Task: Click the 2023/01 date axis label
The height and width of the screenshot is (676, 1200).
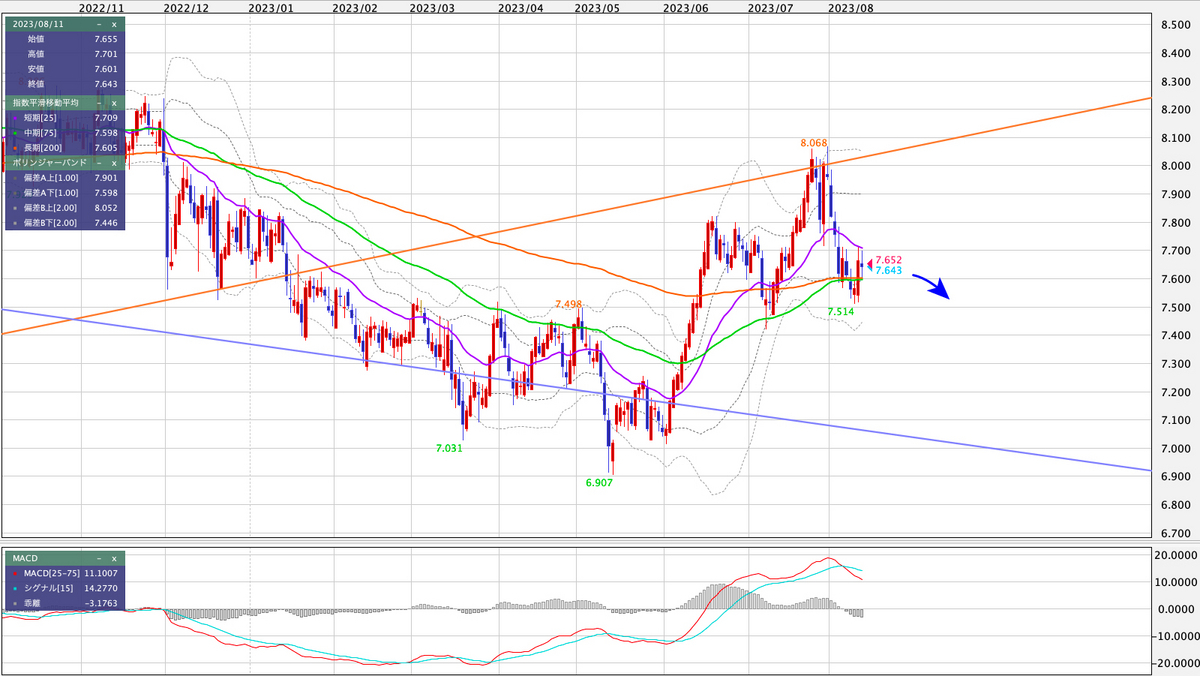Action: [271, 7]
